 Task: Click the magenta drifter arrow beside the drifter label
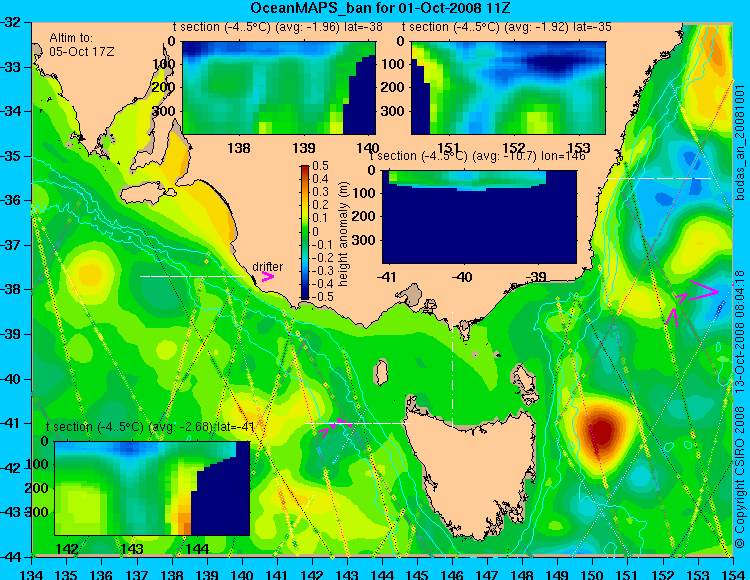(268, 276)
